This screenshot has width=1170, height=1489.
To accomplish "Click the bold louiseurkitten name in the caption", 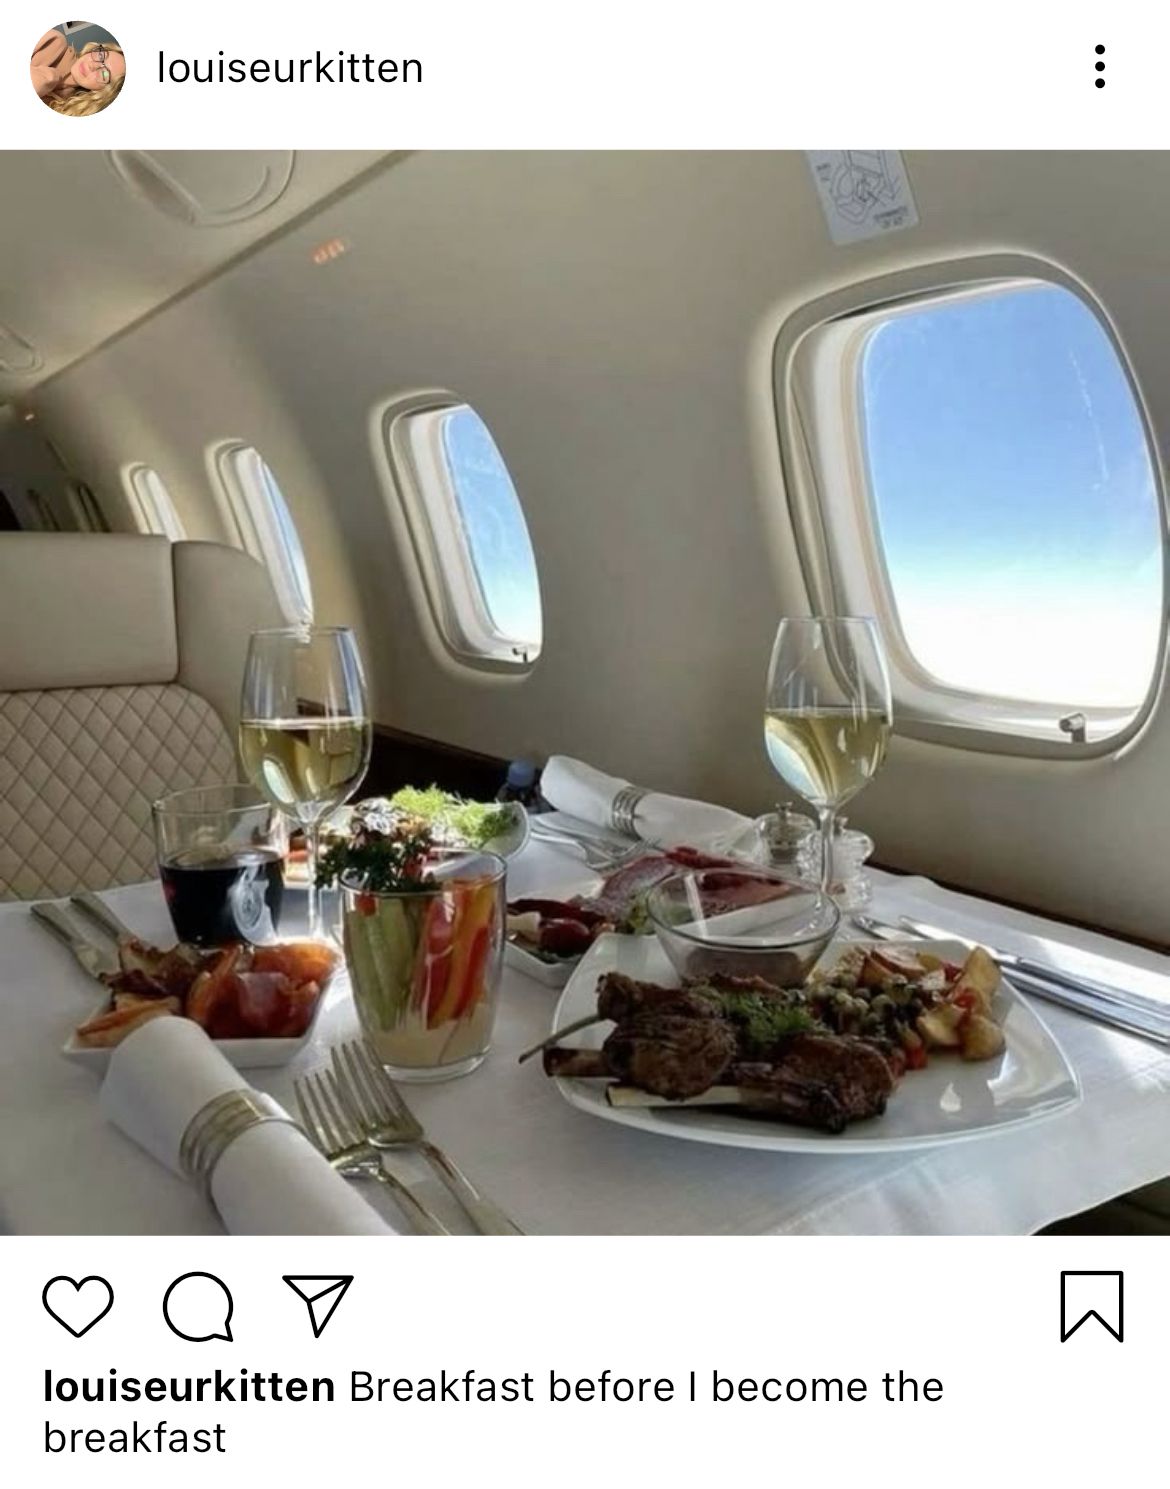I will 189,1387.
